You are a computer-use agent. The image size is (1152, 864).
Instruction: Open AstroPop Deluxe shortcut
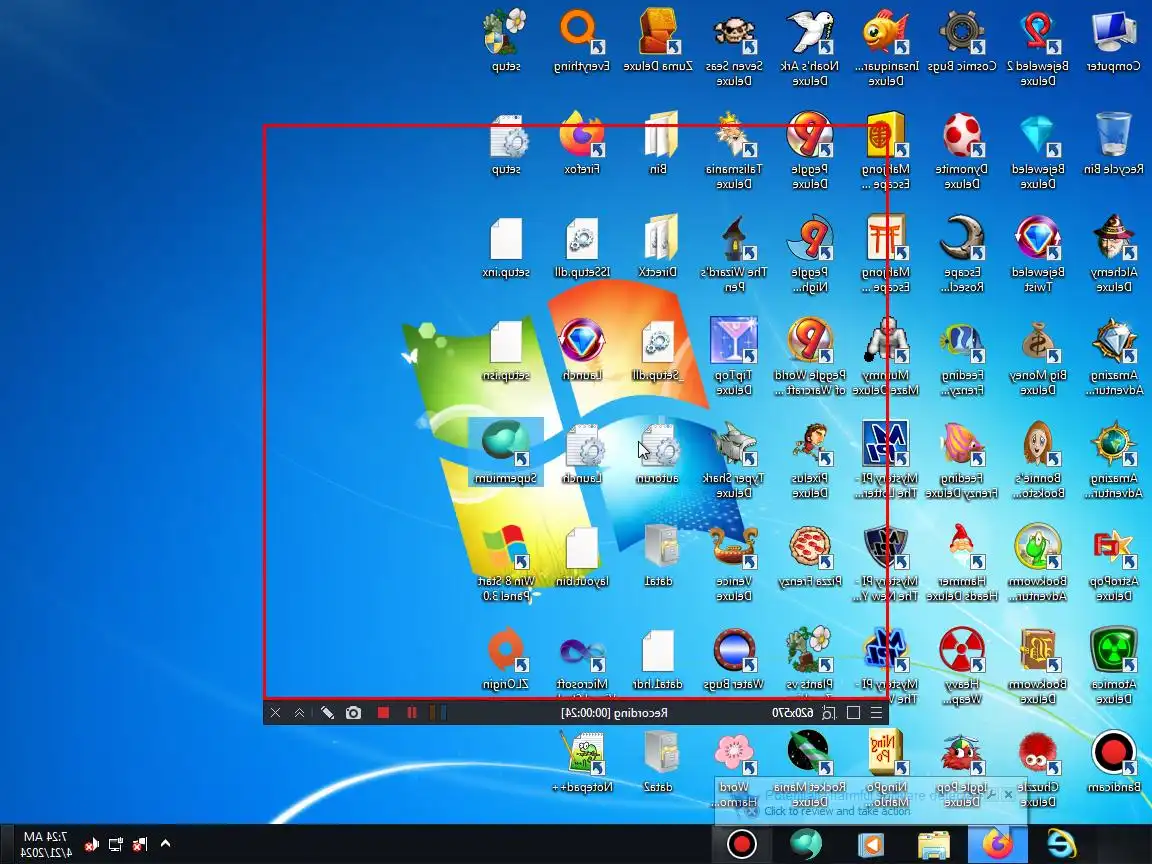[1114, 564]
